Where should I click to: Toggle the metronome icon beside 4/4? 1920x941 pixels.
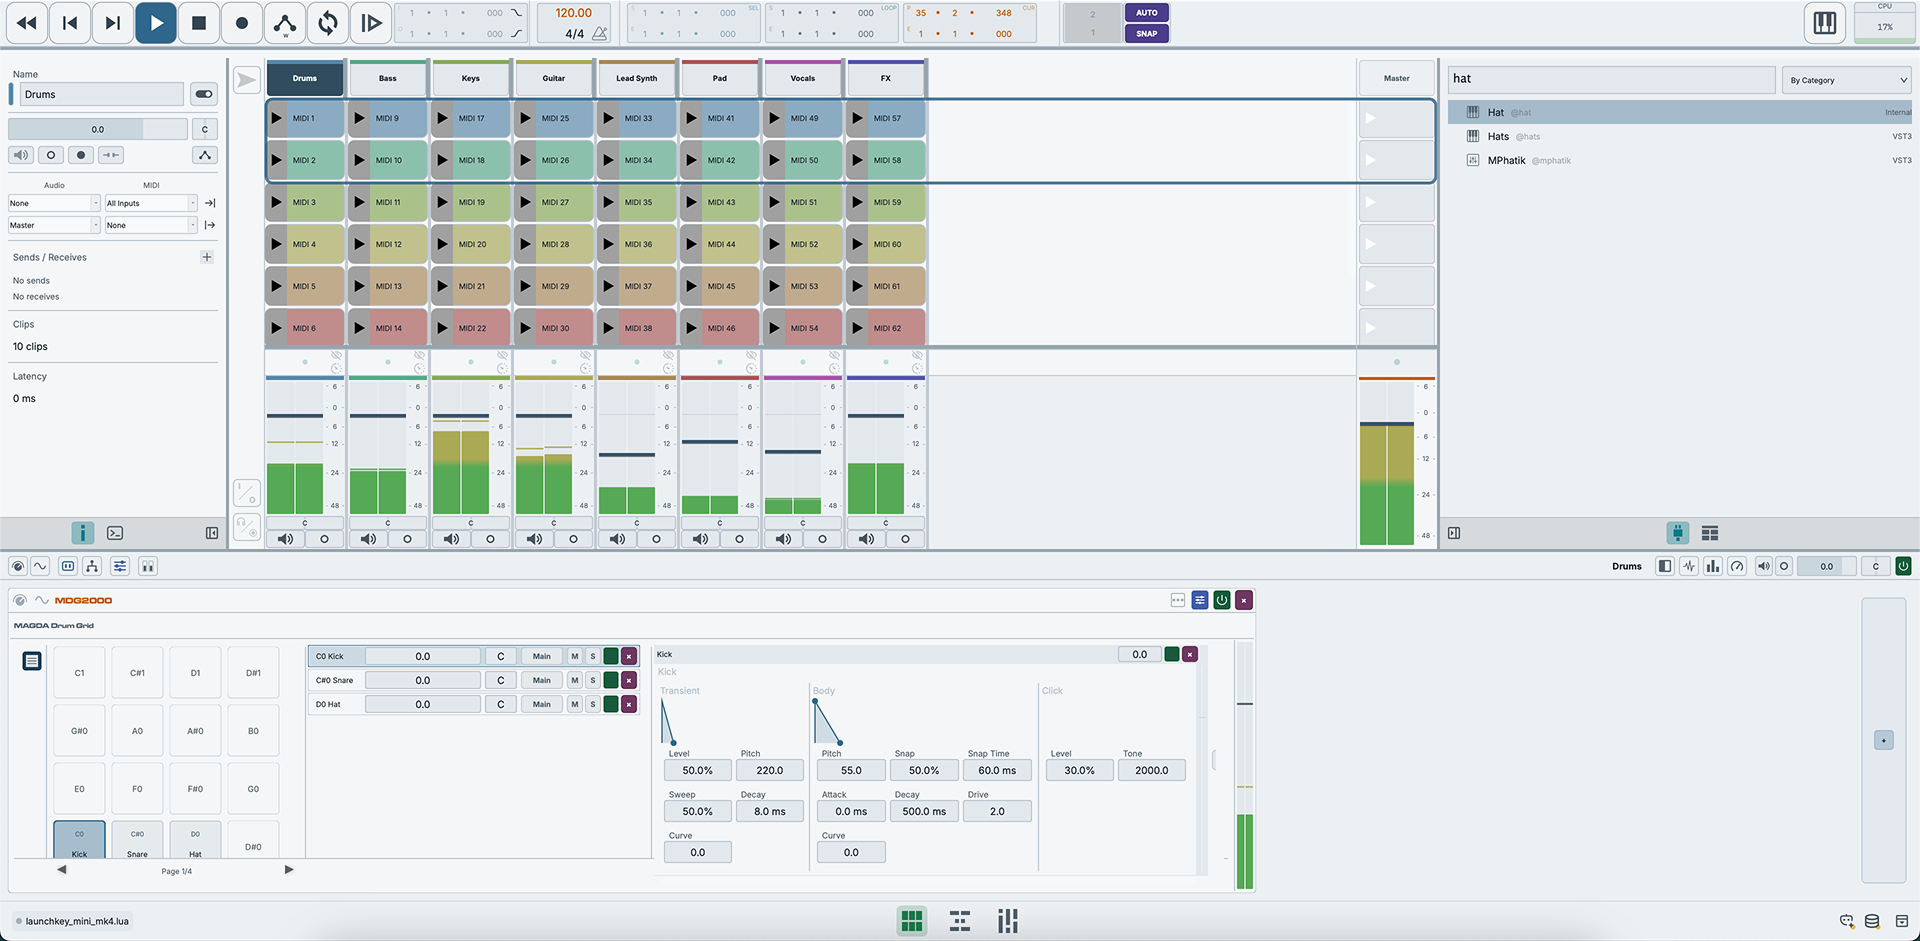click(x=599, y=34)
